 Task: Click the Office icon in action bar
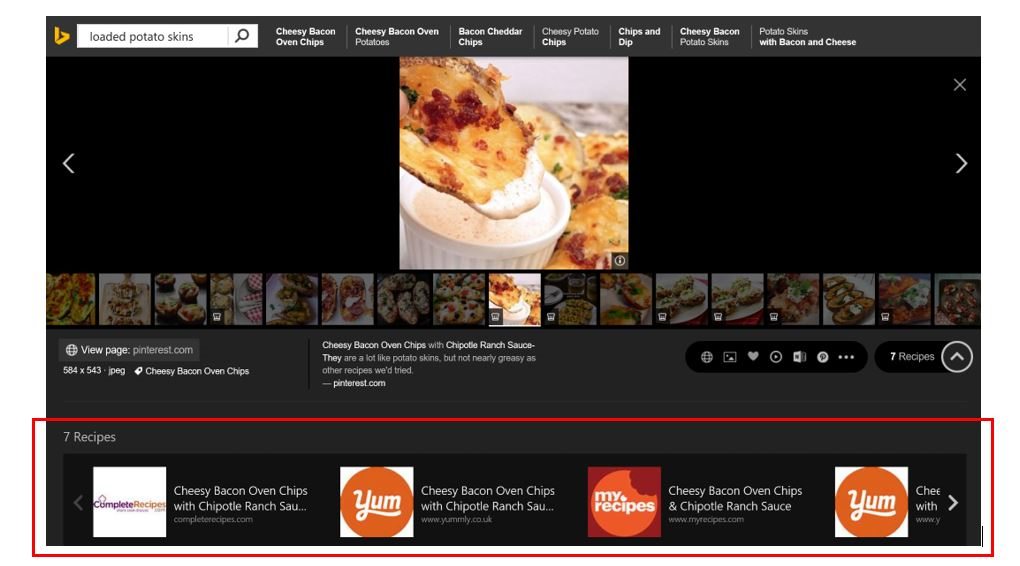click(799, 357)
